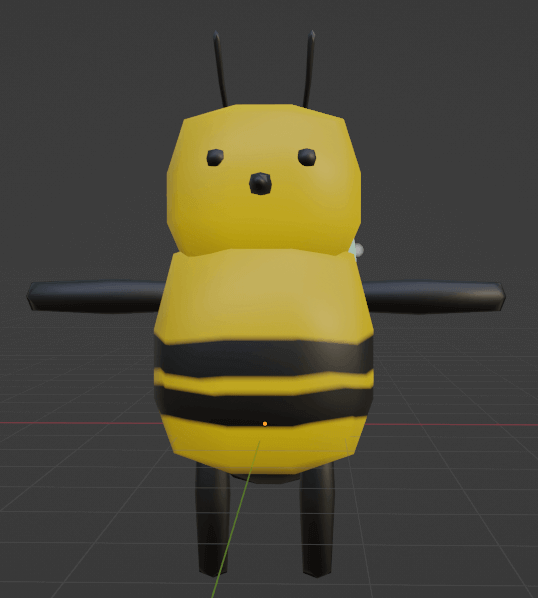Select the bee's right antenna
Screen dimensions: 538x598
(x=309, y=69)
